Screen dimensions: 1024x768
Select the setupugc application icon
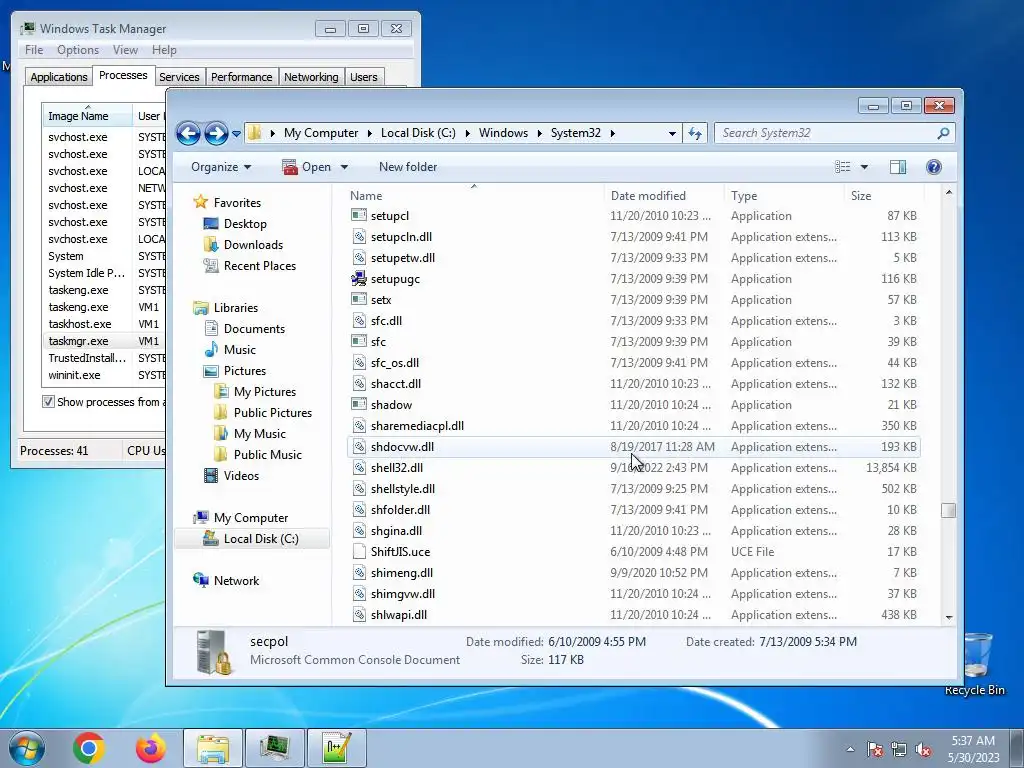[359, 279]
